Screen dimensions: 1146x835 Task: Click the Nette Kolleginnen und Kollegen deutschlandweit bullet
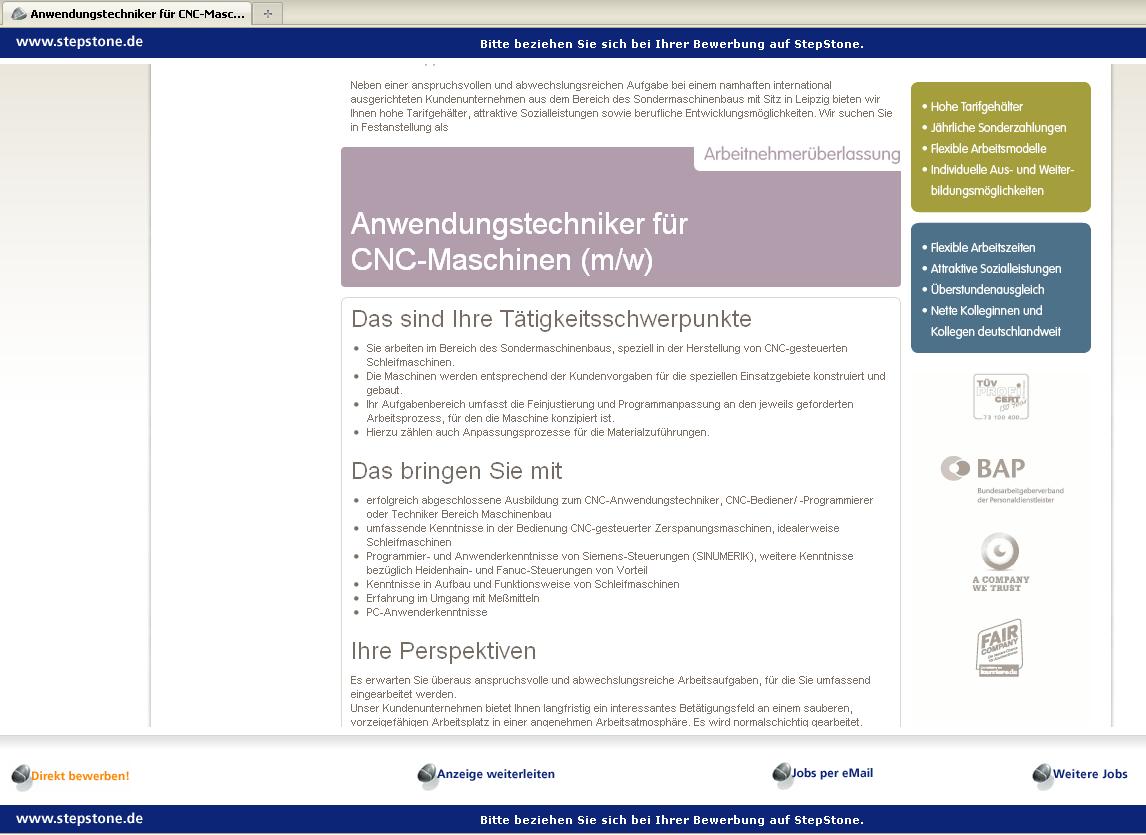(995, 321)
